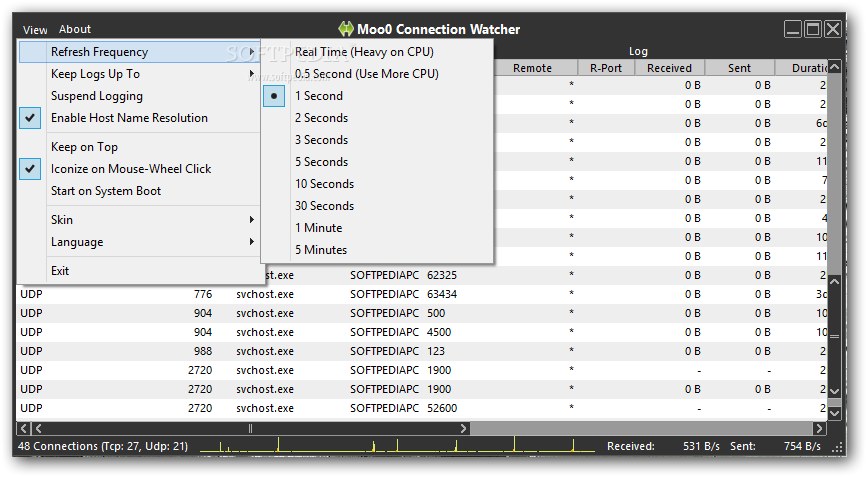Click the vertical scrollbar thumb
The height and width of the screenshot is (477, 867).
coord(834,336)
